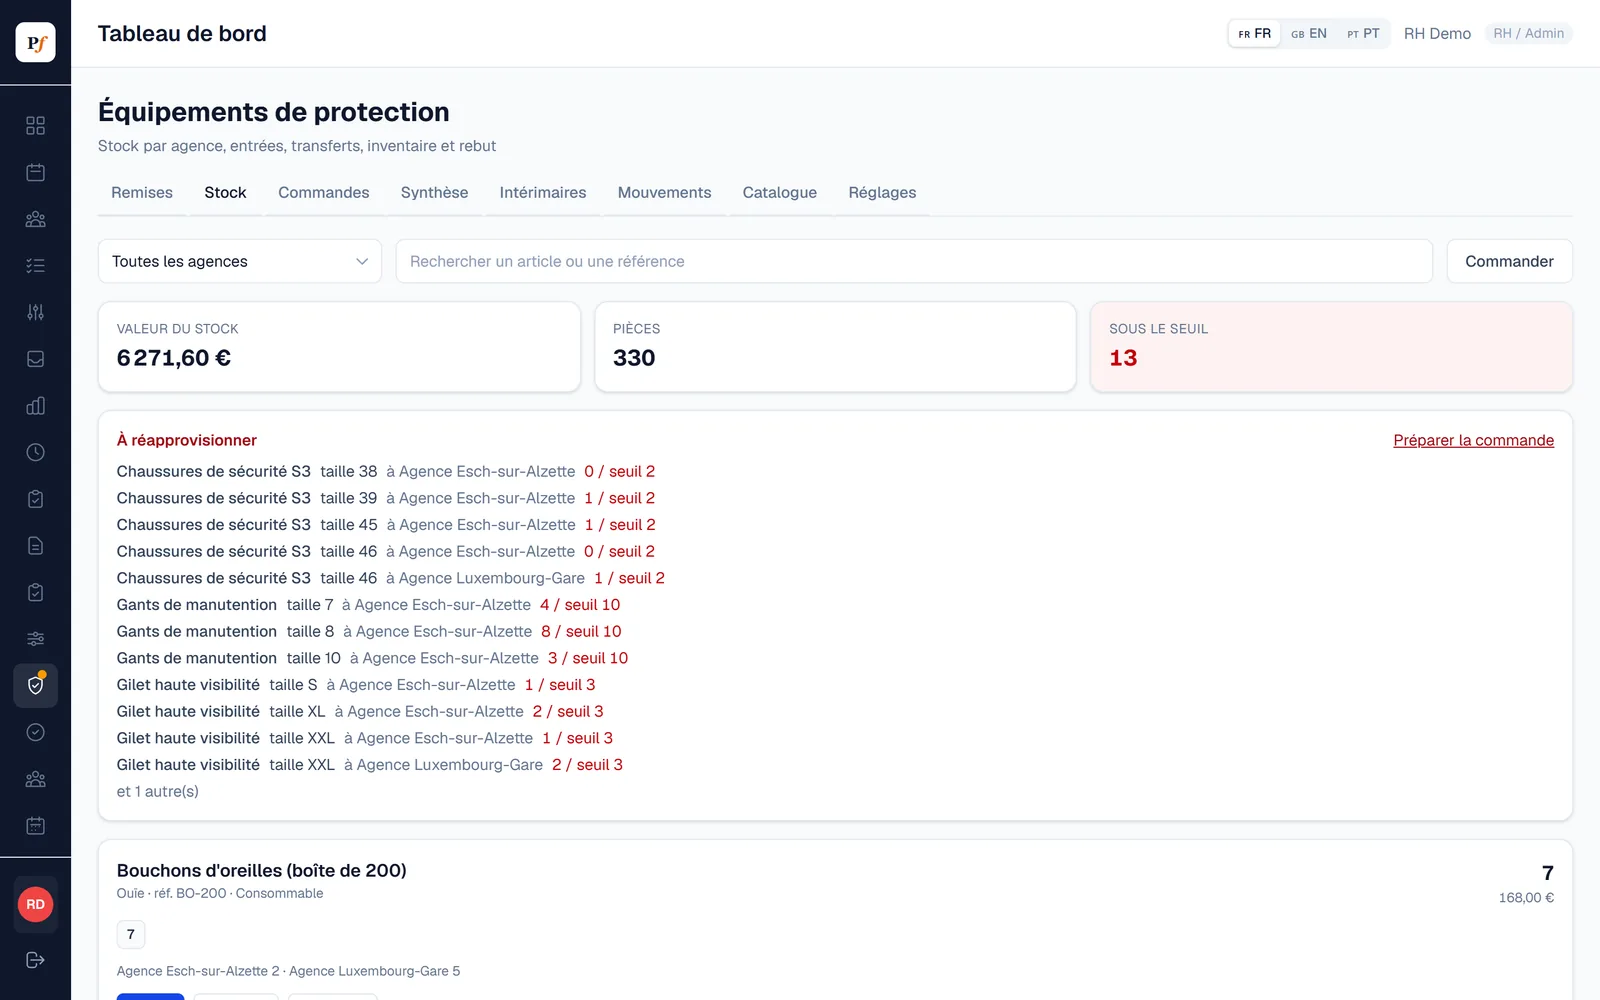Click the RD user avatar
This screenshot has width=1600, height=1000.
point(35,904)
